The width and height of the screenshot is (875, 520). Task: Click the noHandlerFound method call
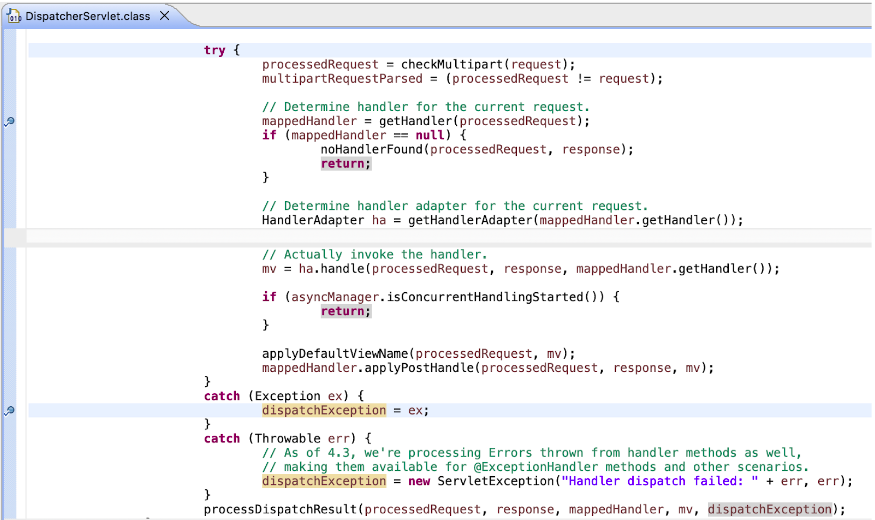coord(371,150)
